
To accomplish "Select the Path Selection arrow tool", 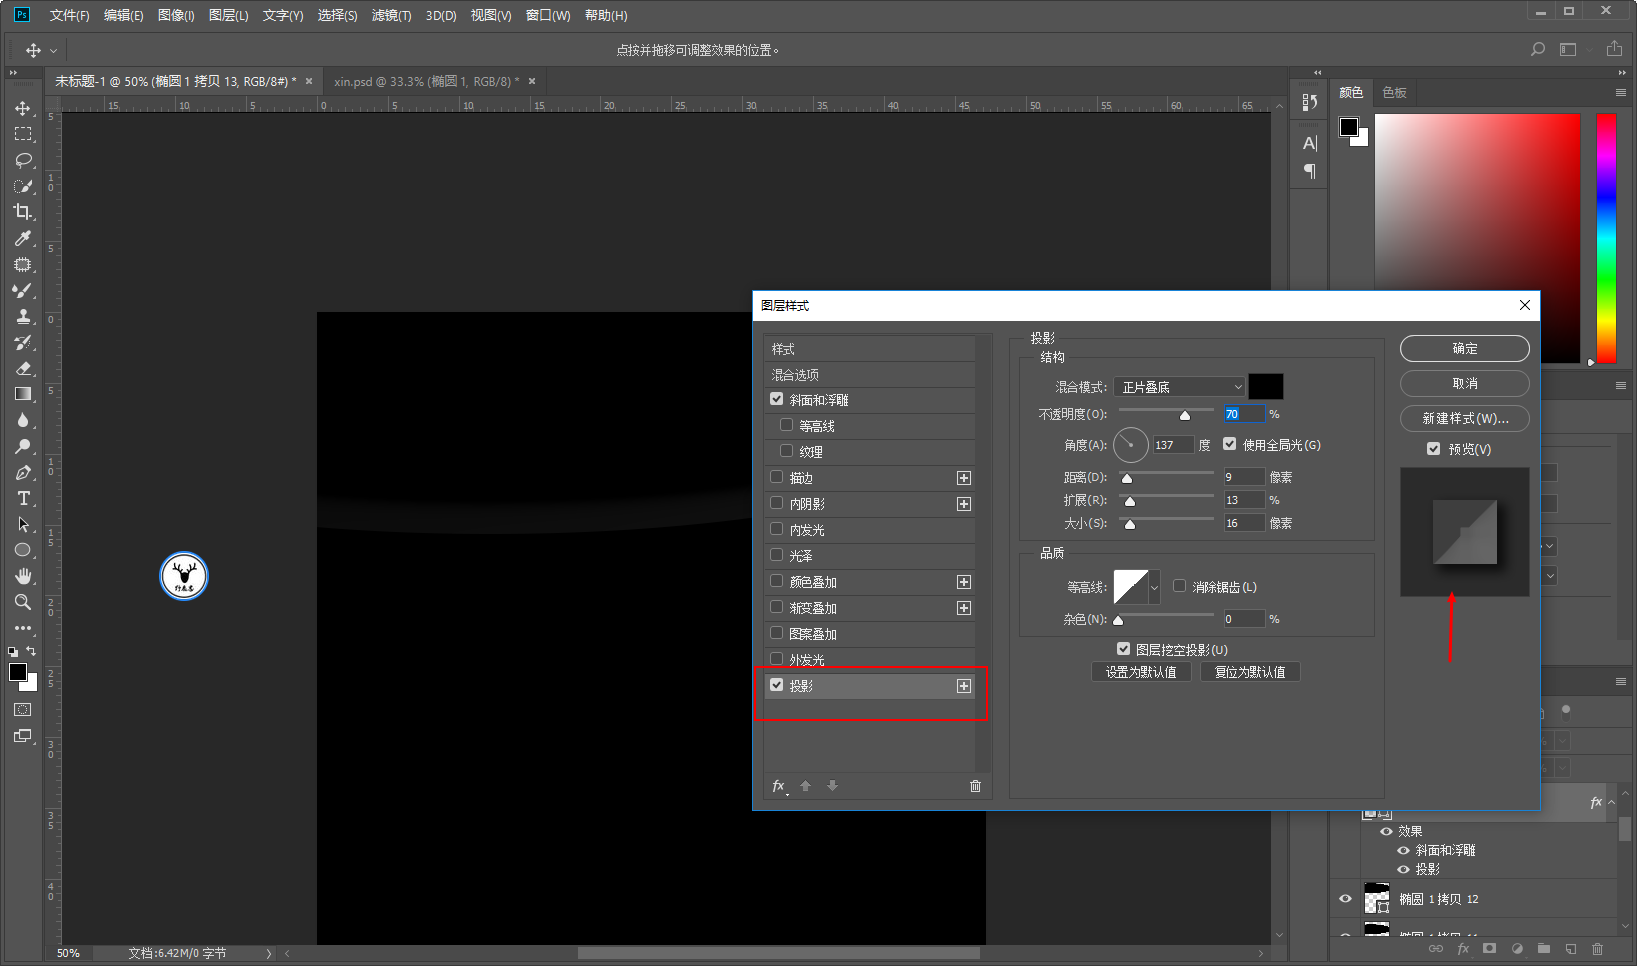I will click(23, 524).
